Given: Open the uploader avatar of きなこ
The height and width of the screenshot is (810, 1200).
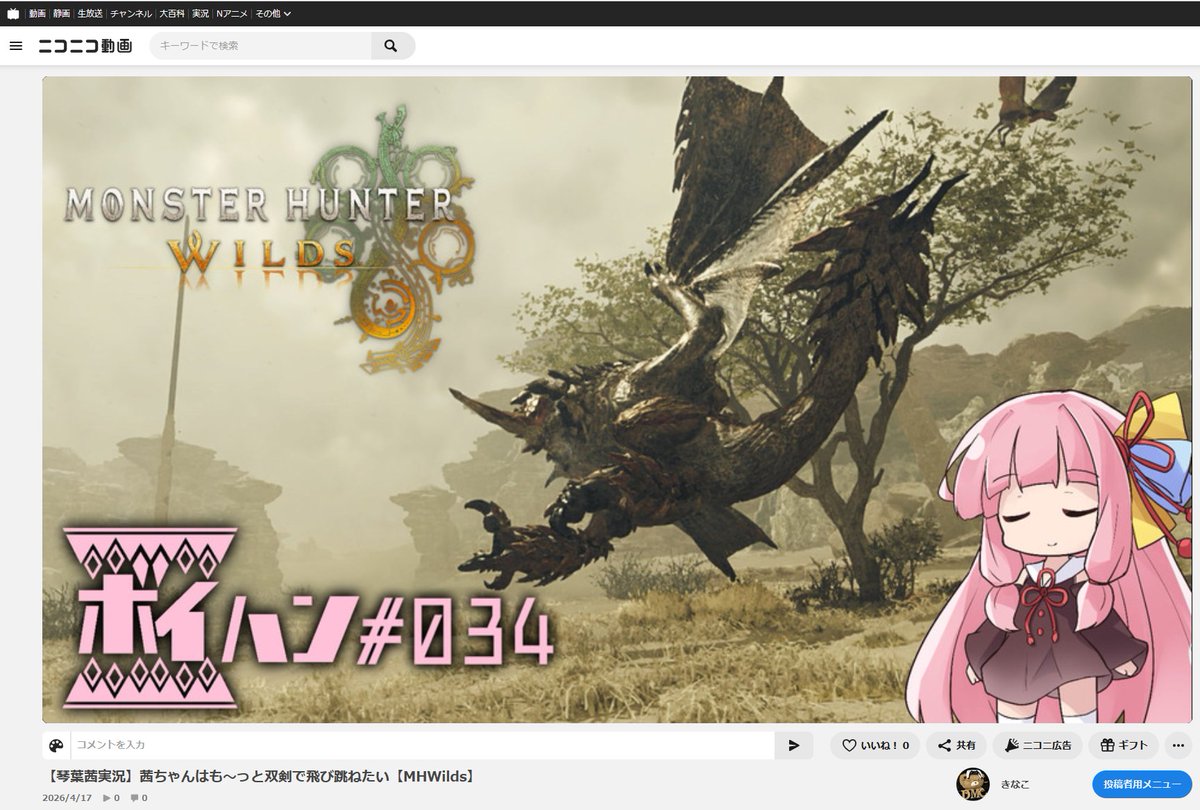Looking at the screenshot, I should click(x=973, y=784).
